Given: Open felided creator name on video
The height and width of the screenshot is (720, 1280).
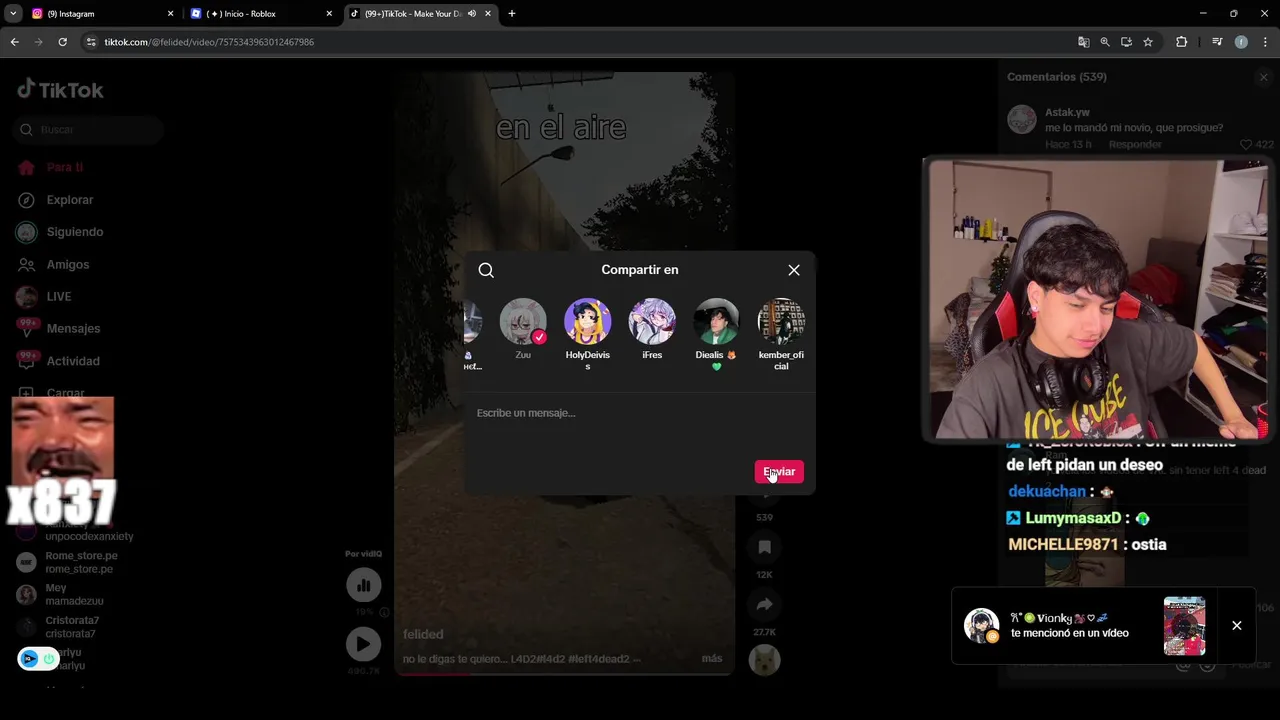Looking at the screenshot, I should pyautogui.click(x=423, y=634).
